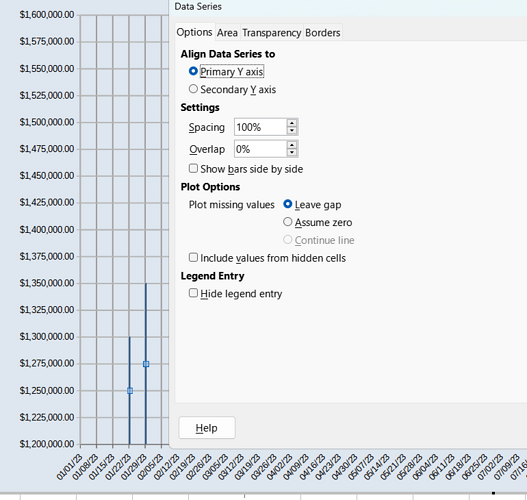The height and width of the screenshot is (500, 527).
Task: Increase Spacing with the up arrow
Action: [292, 123]
